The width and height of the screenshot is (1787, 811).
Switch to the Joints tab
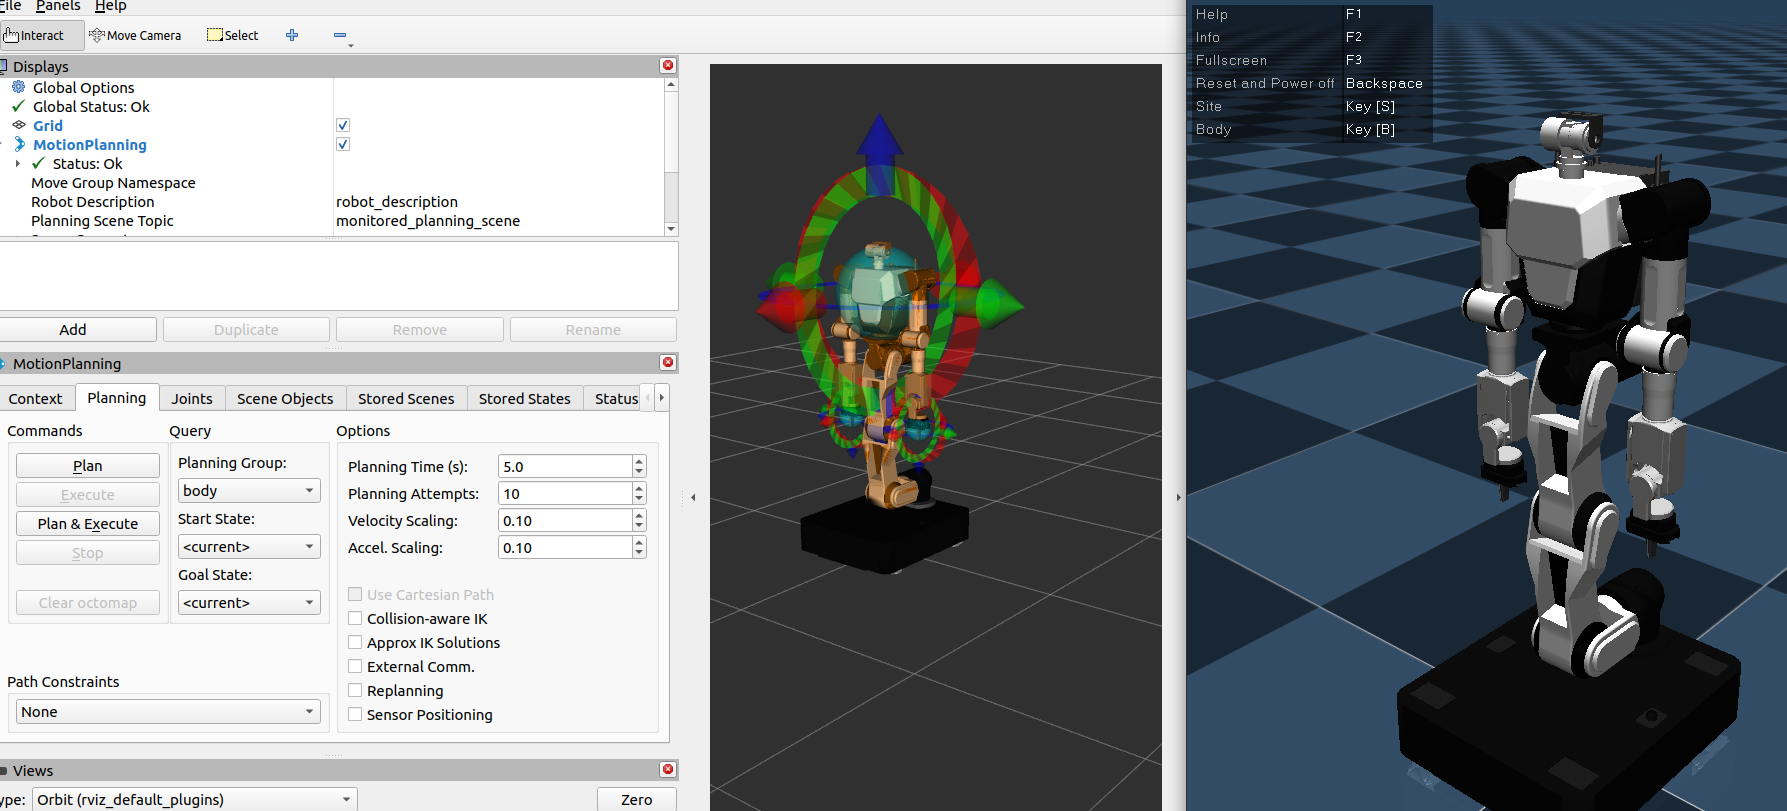pos(192,398)
